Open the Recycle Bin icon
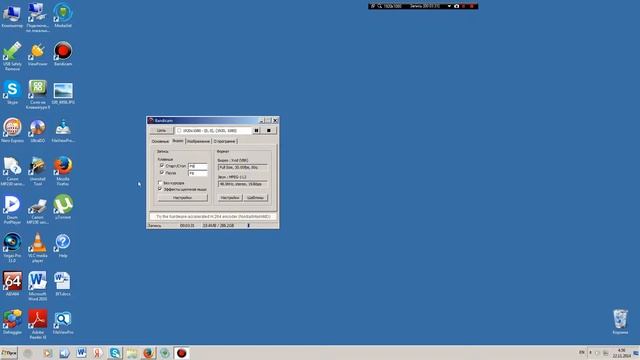The width and height of the screenshot is (640, 360). click(620, 322)
